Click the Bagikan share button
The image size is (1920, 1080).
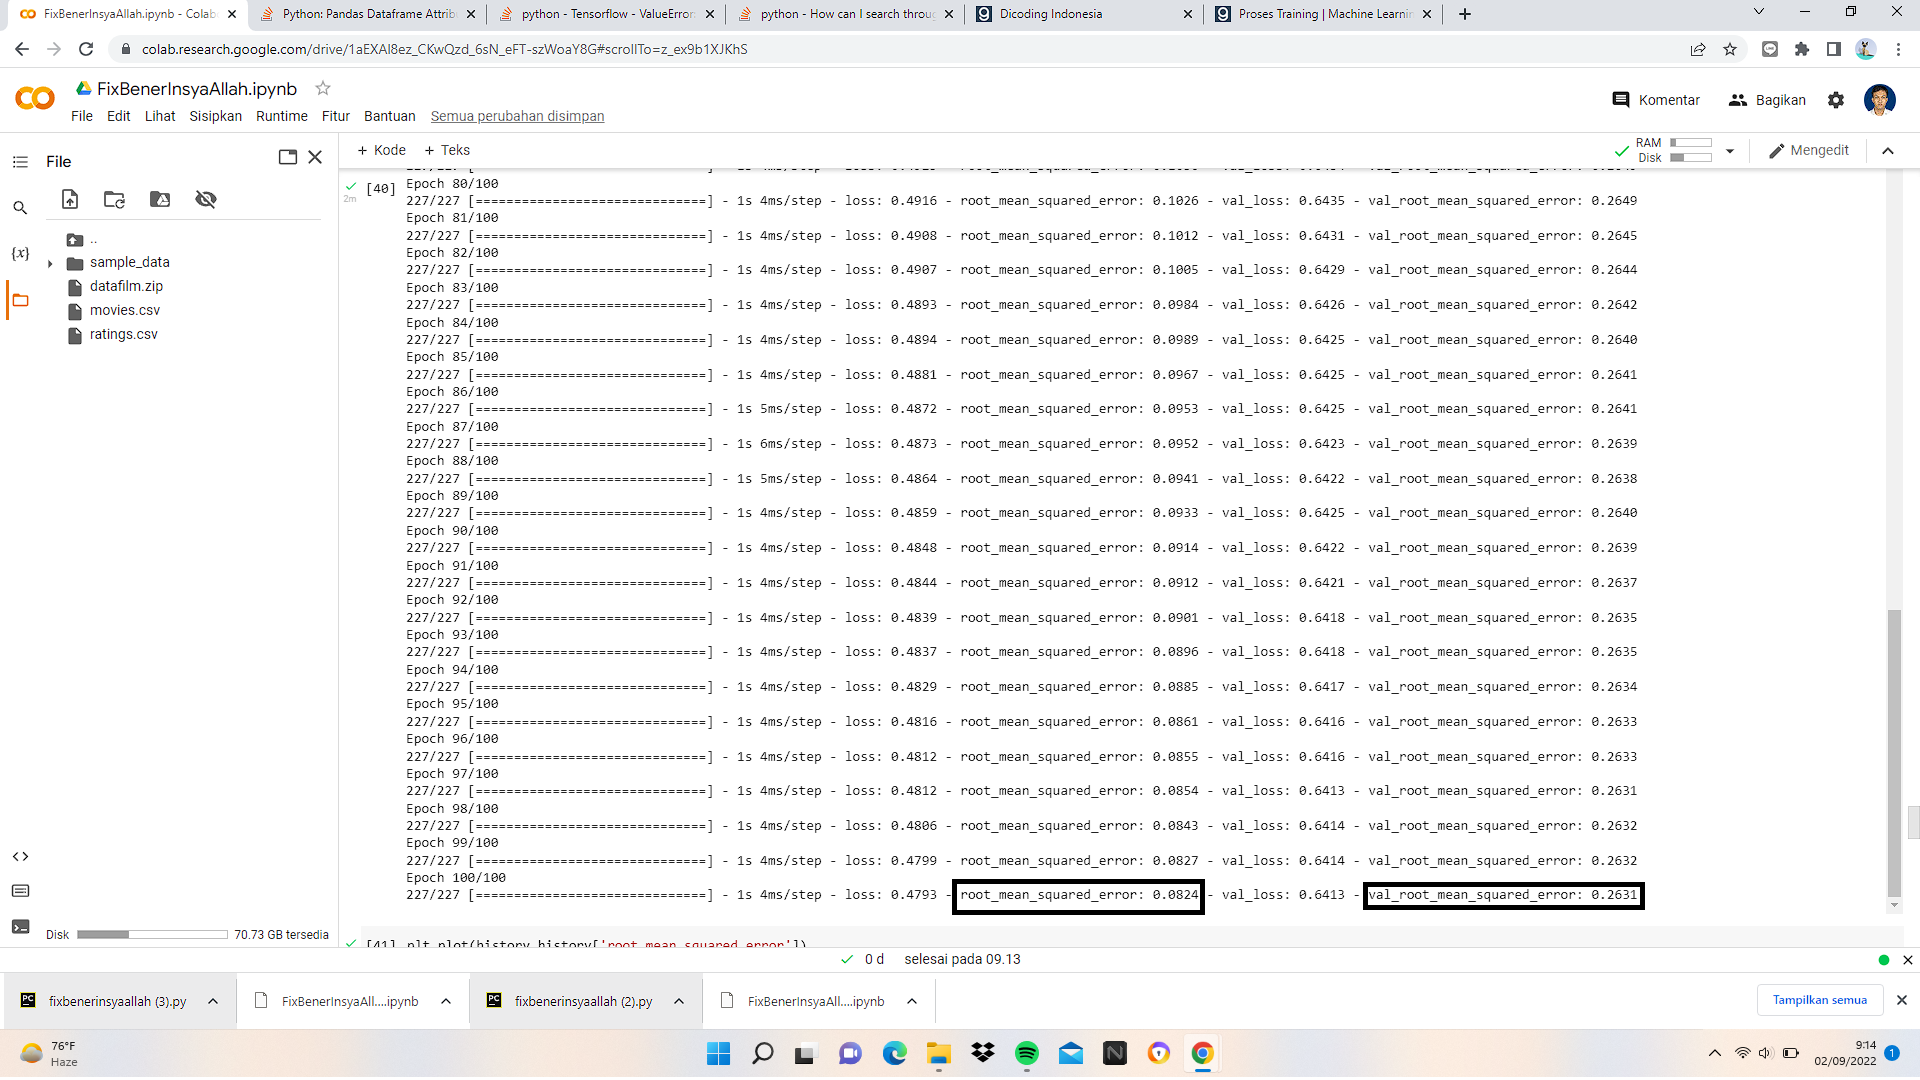point(1768,100)
